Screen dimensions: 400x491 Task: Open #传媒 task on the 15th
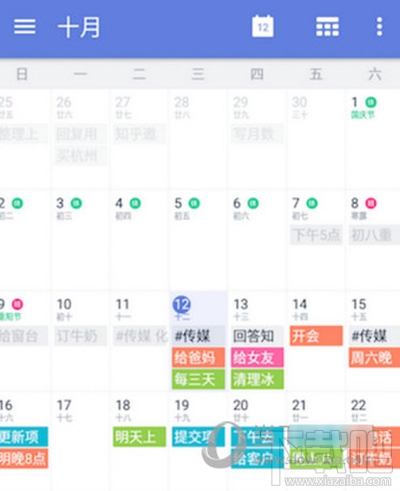tap(374, 336)
